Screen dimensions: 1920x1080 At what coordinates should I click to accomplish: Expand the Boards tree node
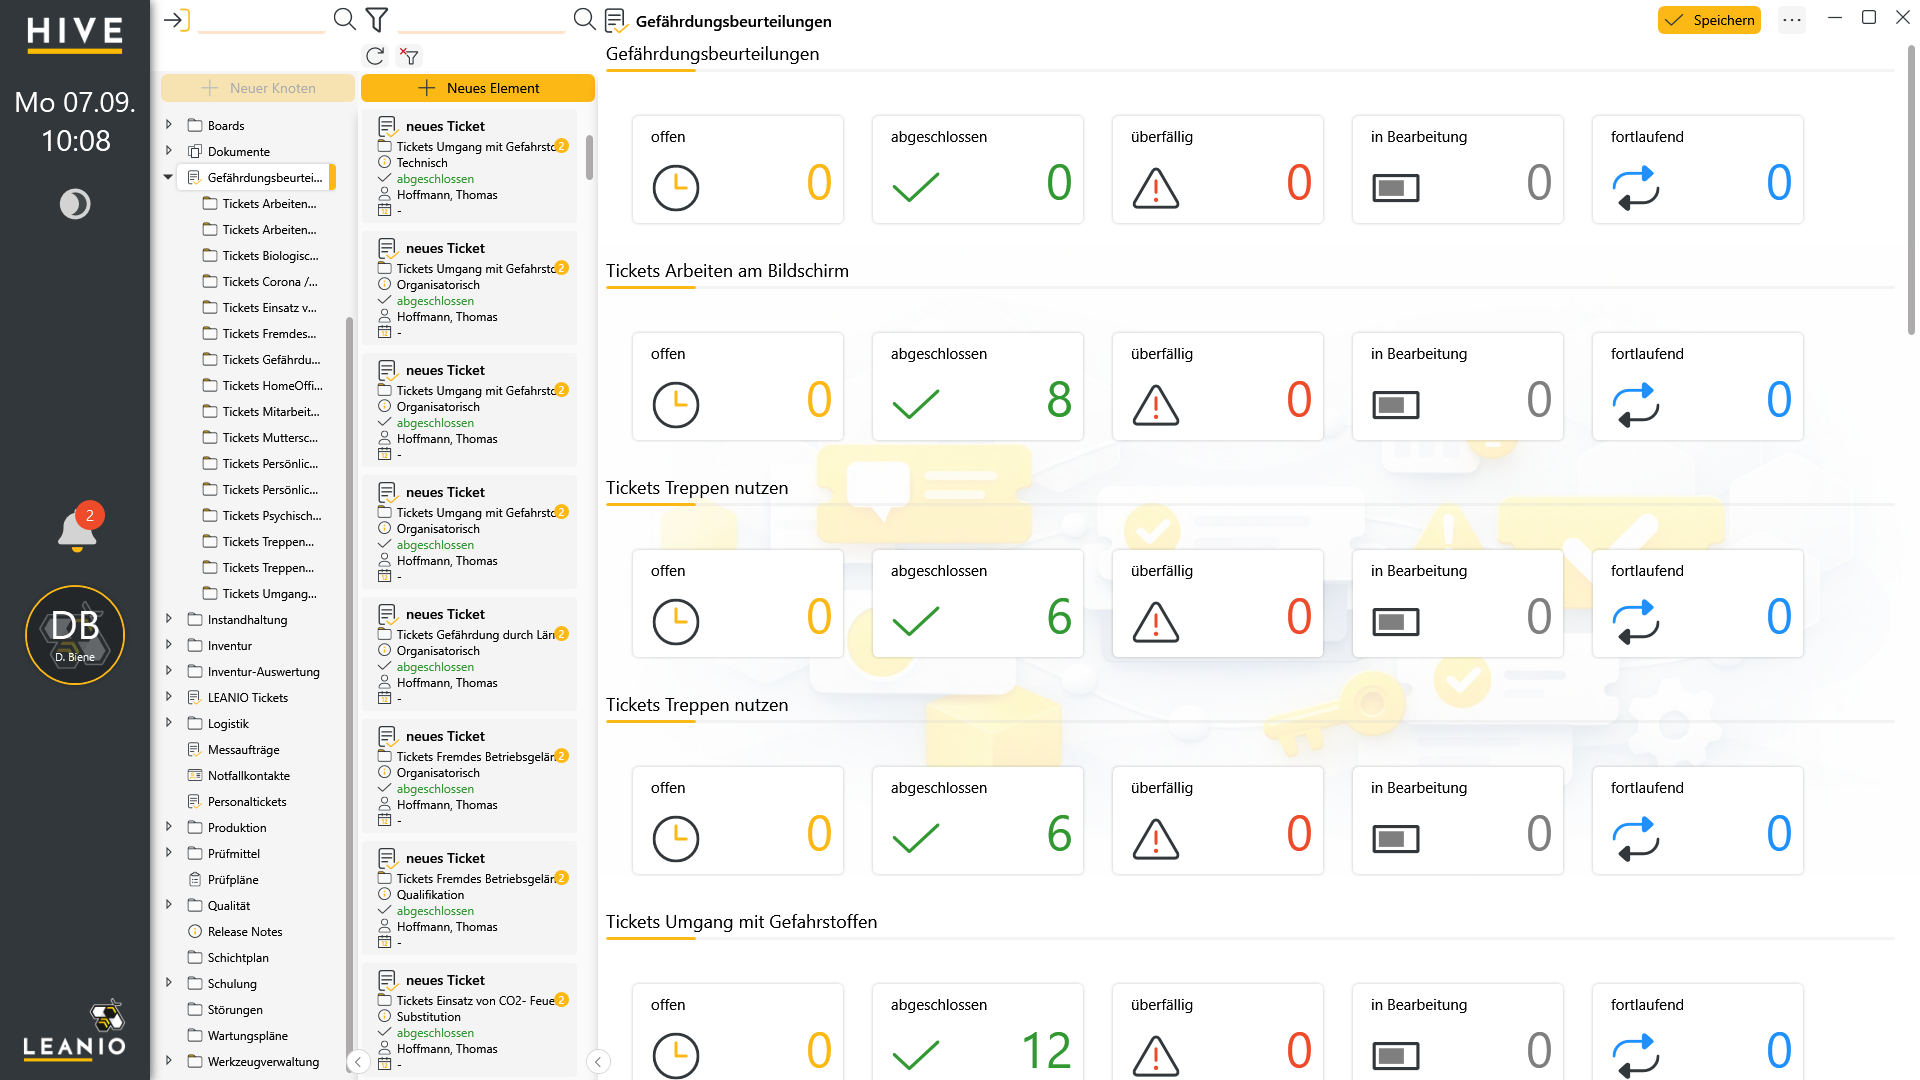pos(169,125)
